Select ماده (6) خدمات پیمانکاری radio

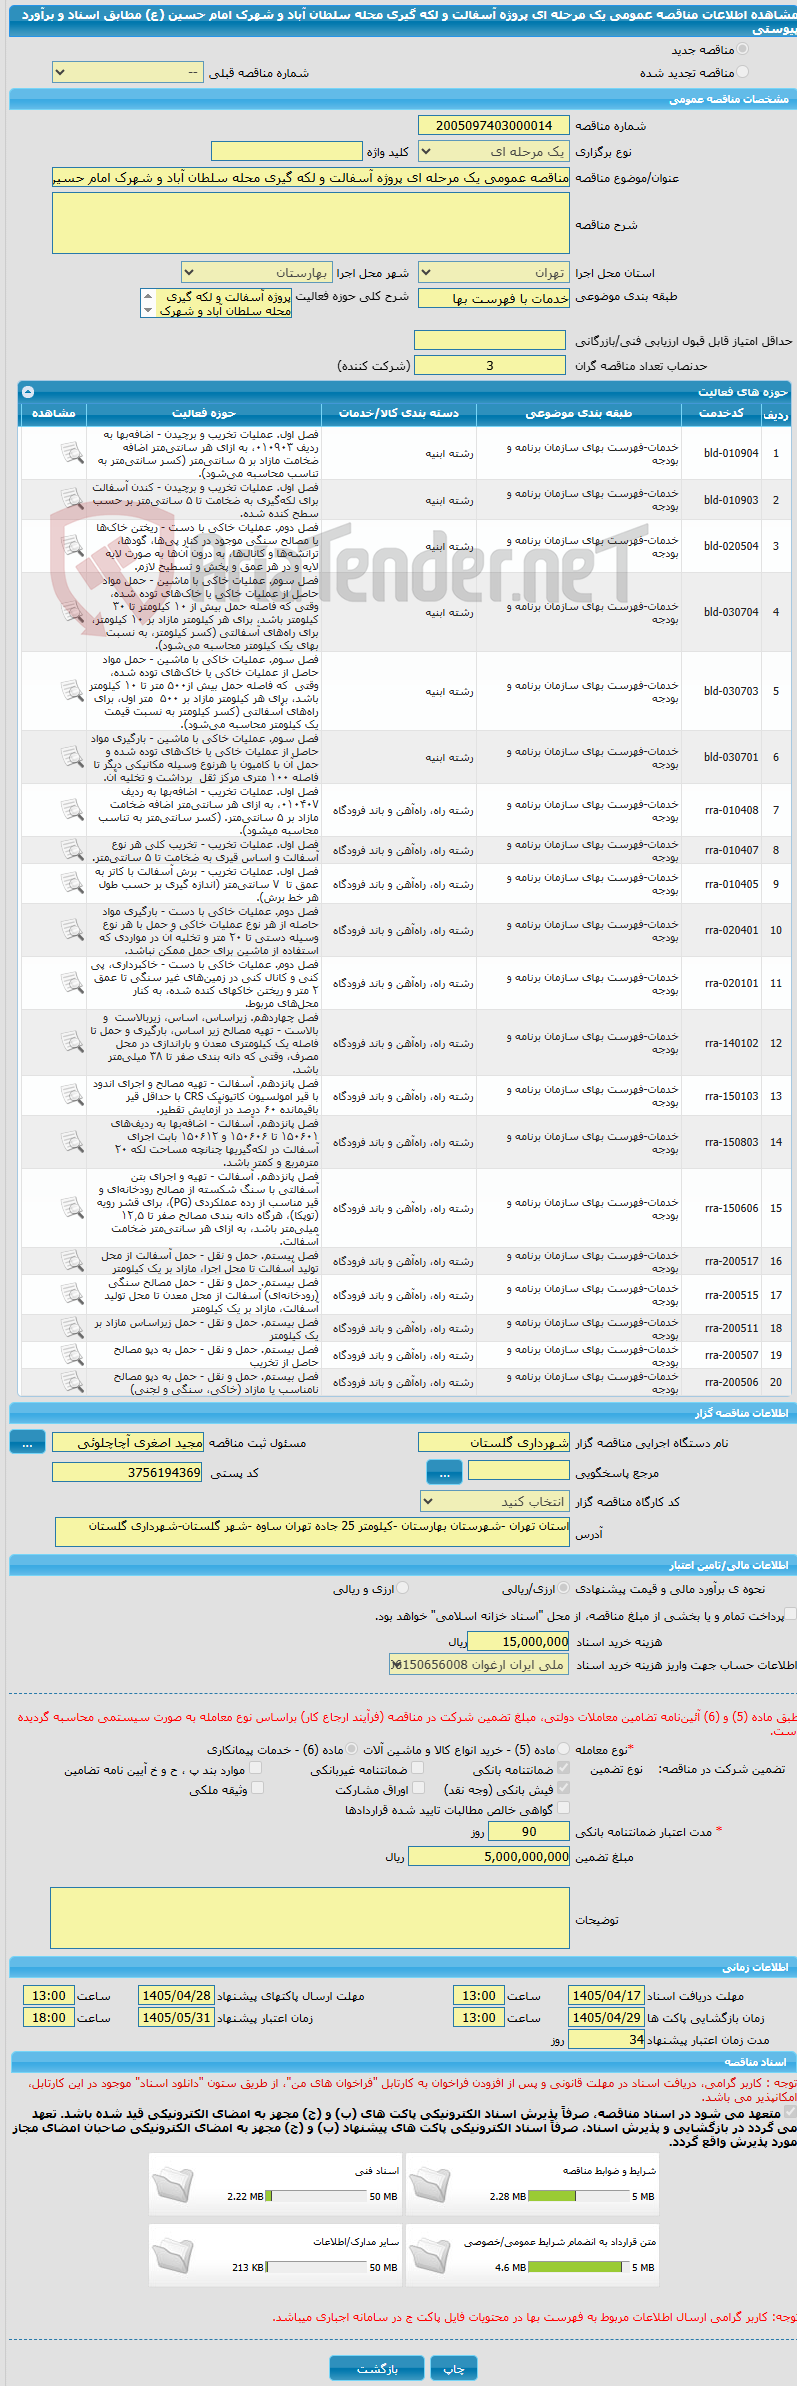[x=352, y=1748]
